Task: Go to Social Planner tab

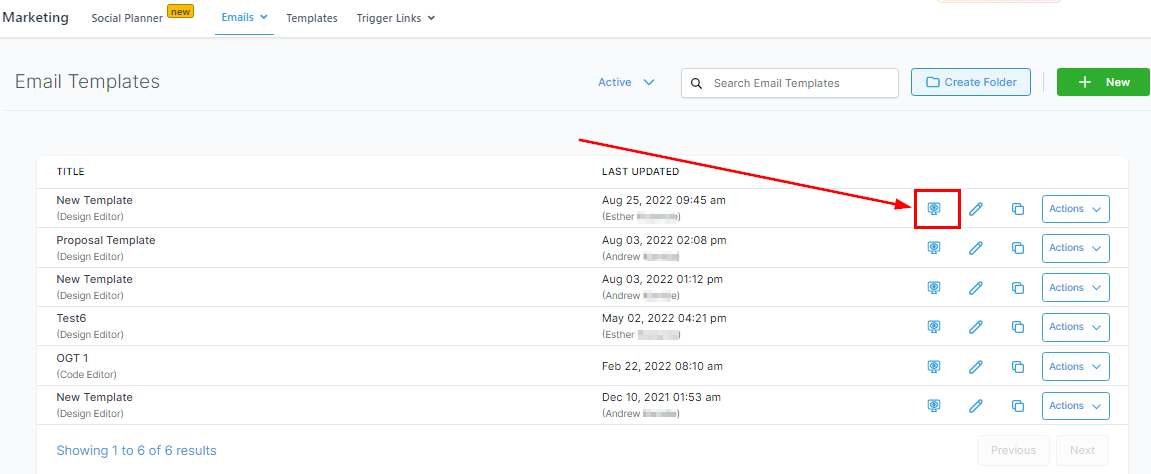Action: [127, 18]
